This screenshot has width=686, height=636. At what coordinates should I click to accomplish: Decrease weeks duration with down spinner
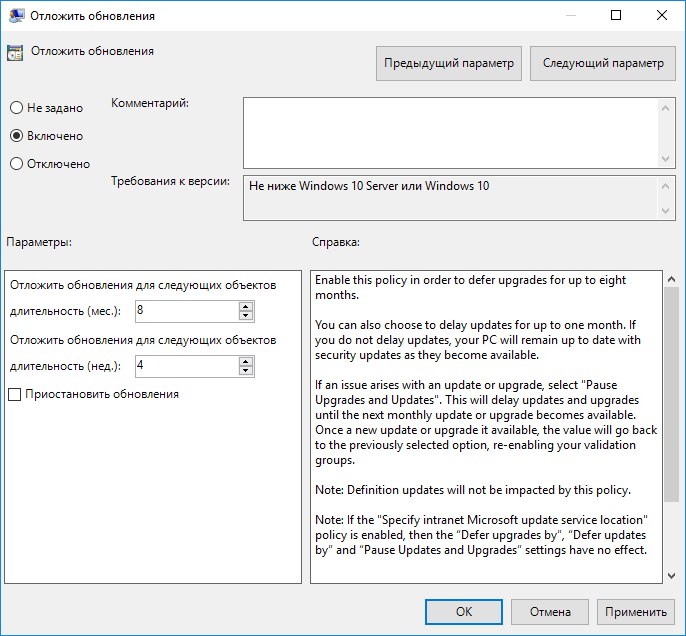click(x=246, y=371)
